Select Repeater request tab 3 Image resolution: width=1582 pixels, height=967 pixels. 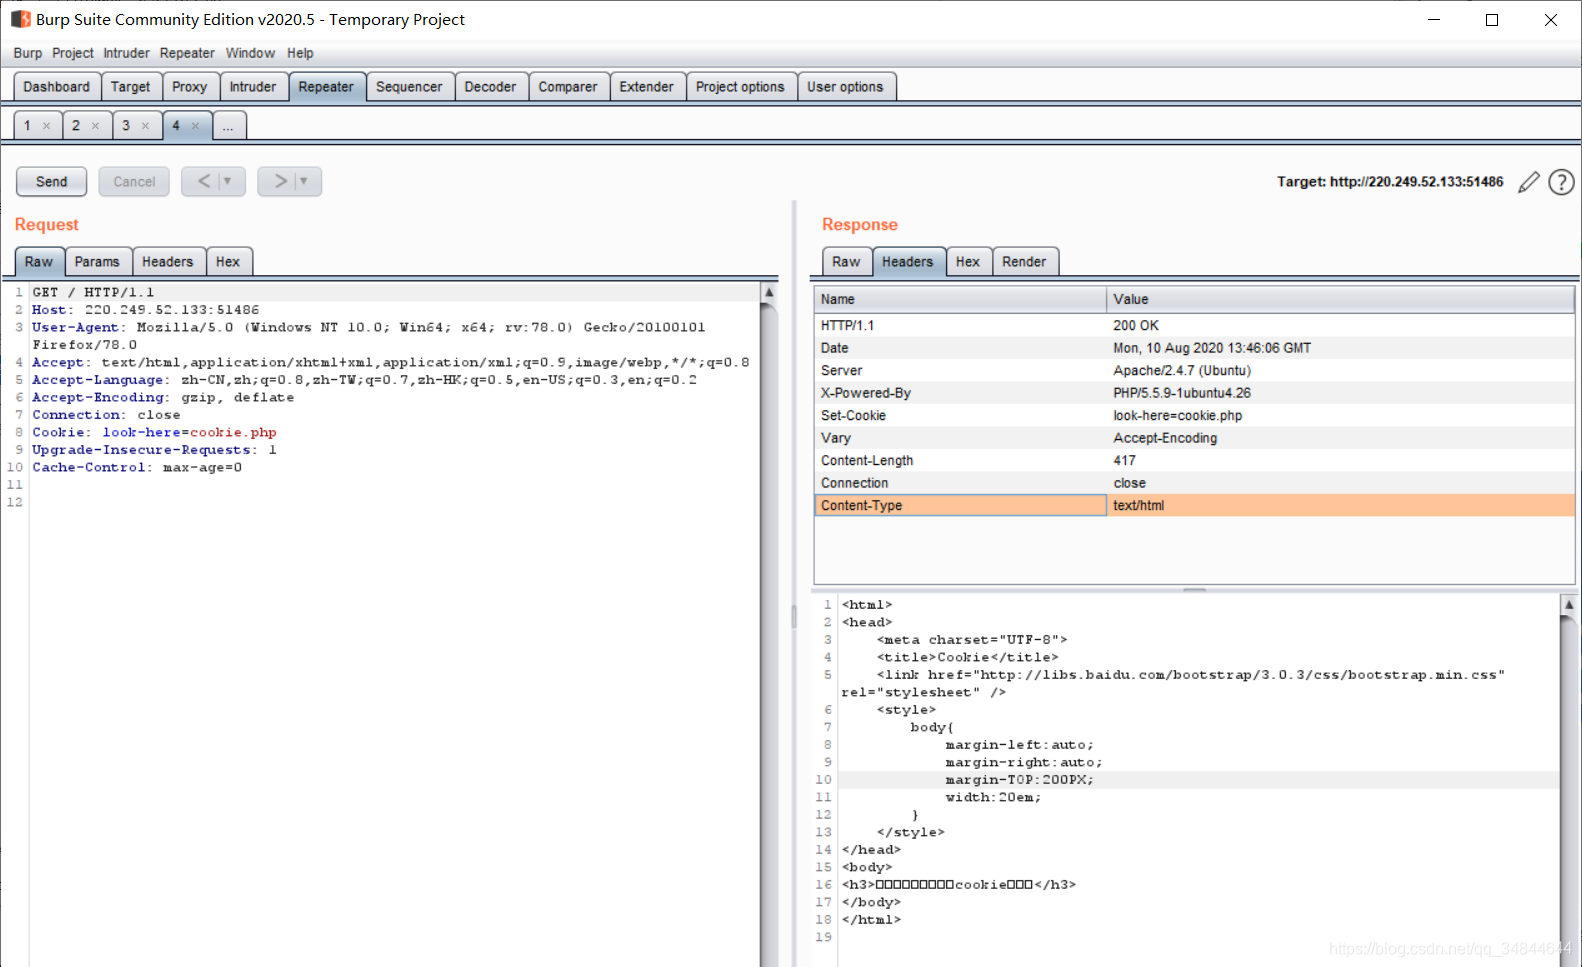pos(126,126)
